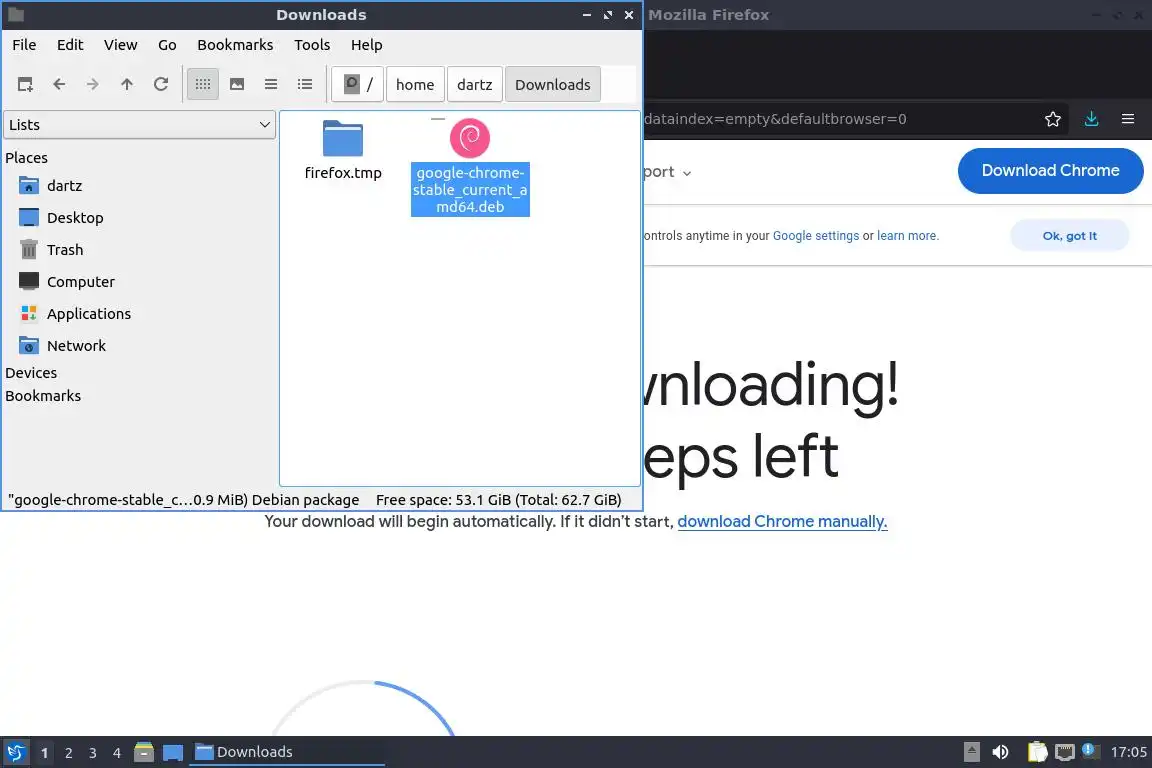Open Help menu

coord(367,45)
